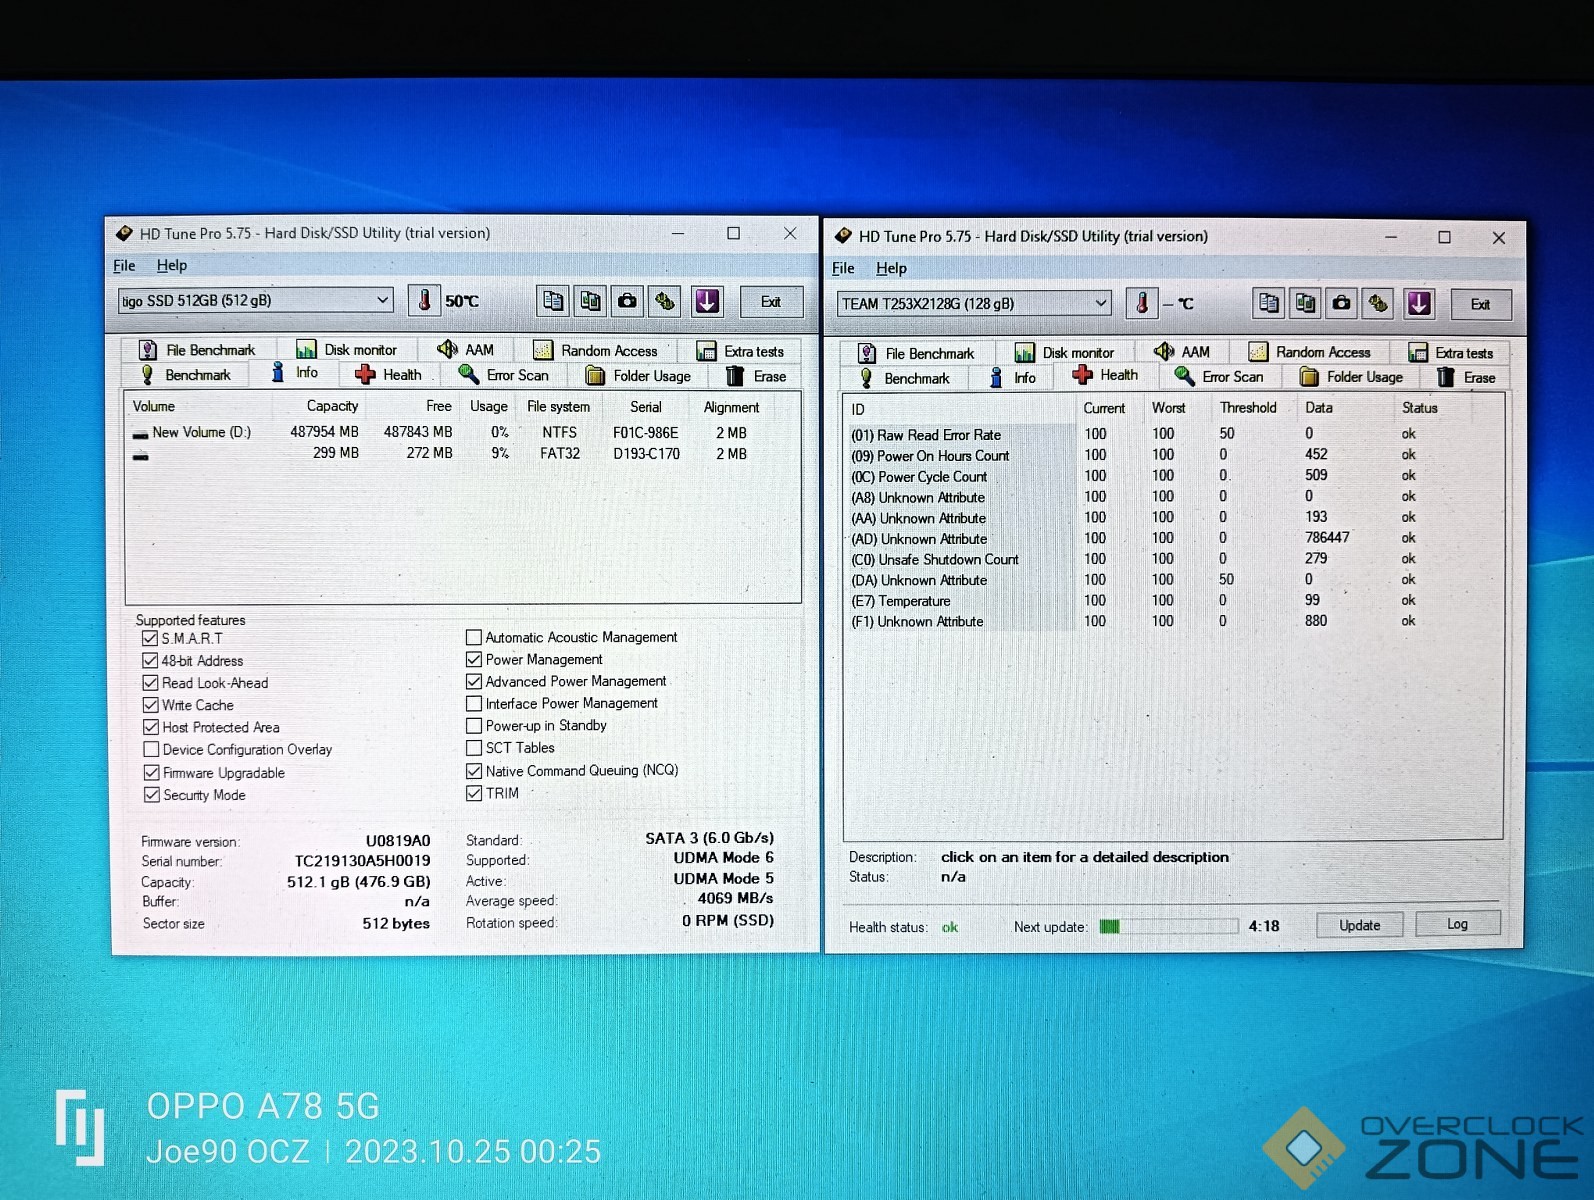The width and height of the screenshot is (1594, 1200).
Task: Open Erase tab in right window
Action: pos(1466,378)
